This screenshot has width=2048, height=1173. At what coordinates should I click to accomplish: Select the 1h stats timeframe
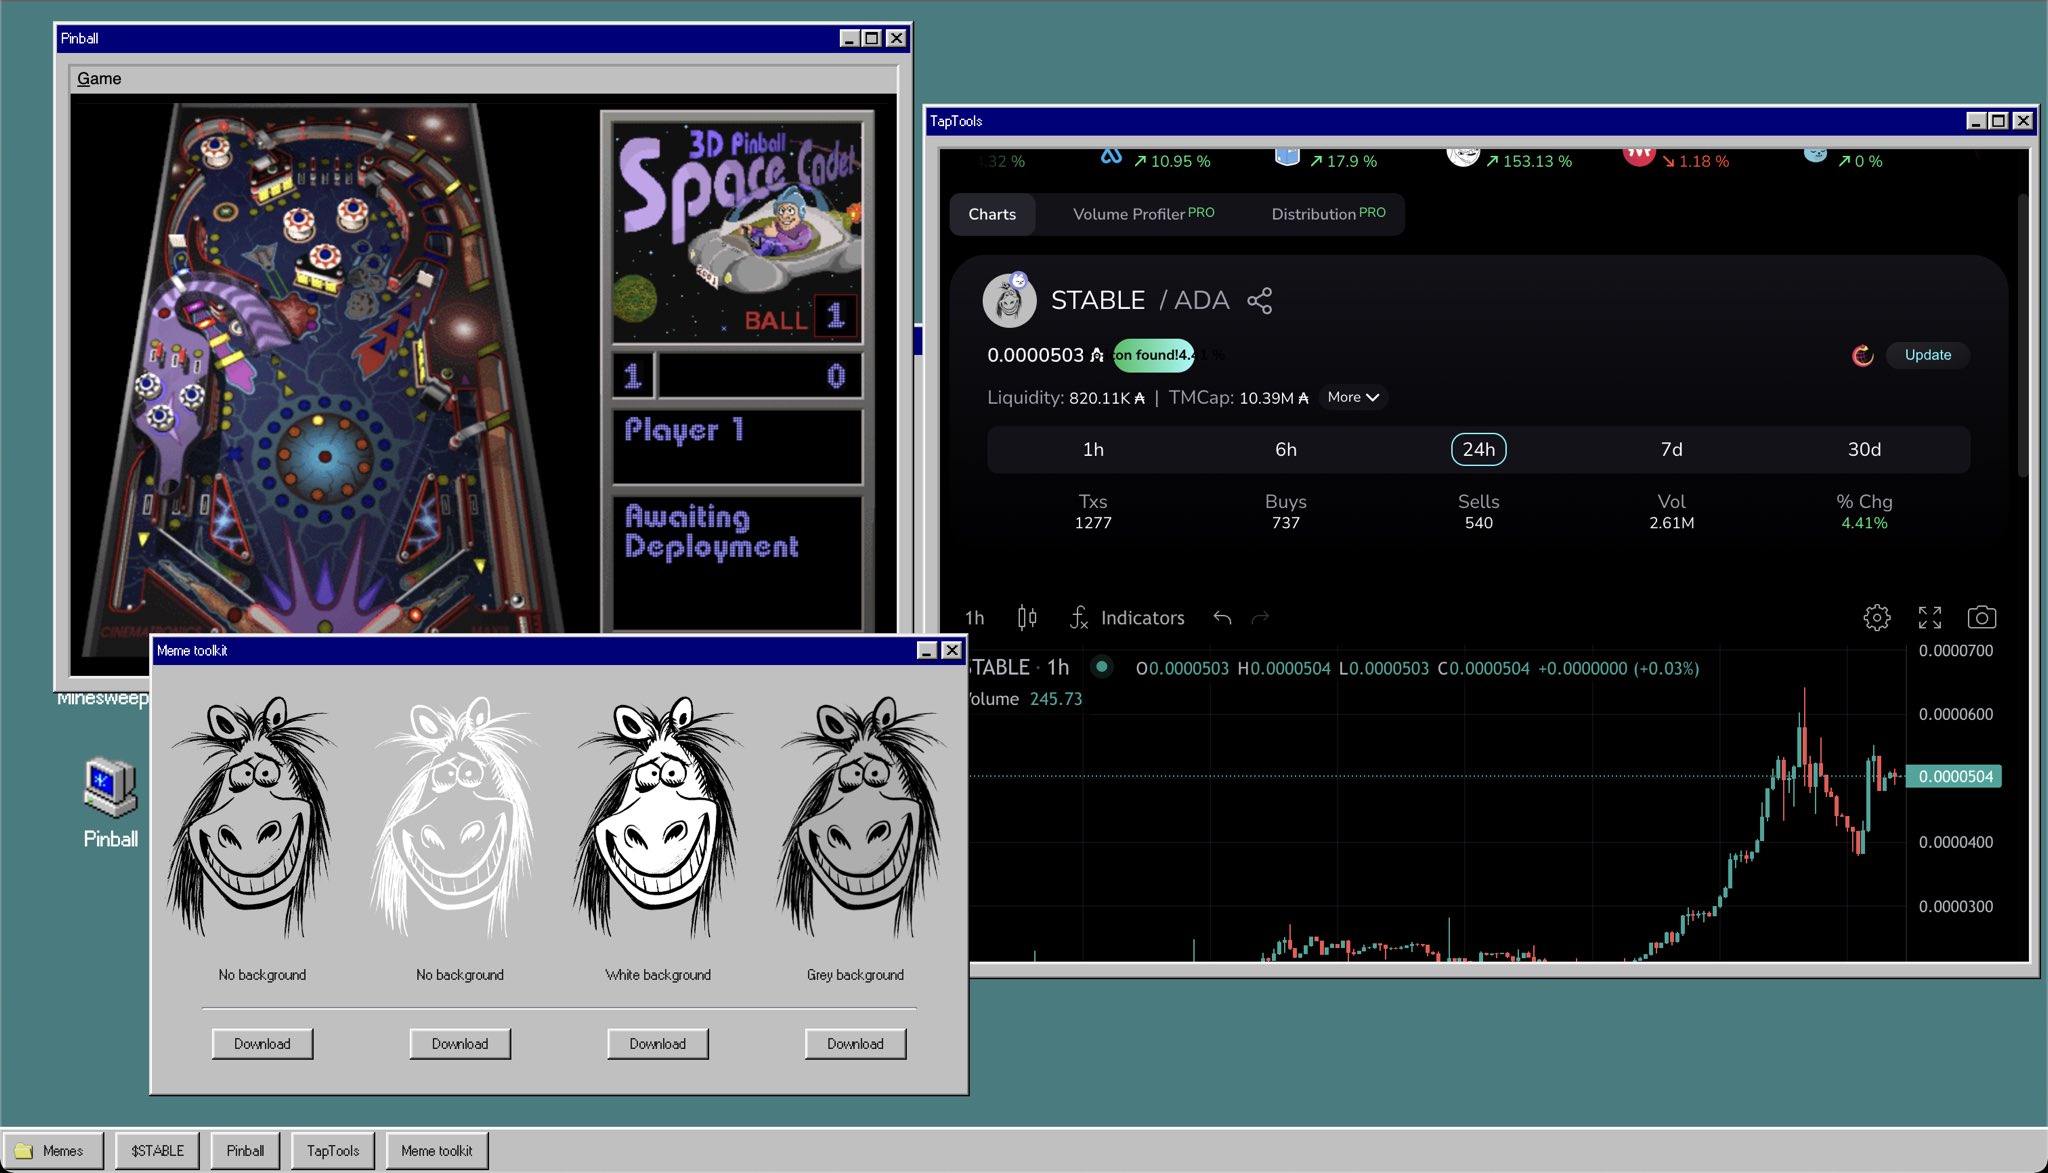click(1093, 449)
